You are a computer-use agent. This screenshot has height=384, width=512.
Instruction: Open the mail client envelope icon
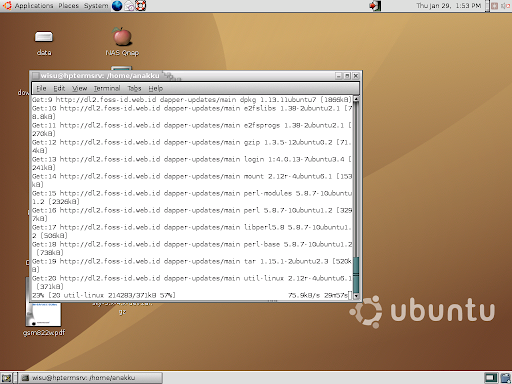[x=129, y=6]
